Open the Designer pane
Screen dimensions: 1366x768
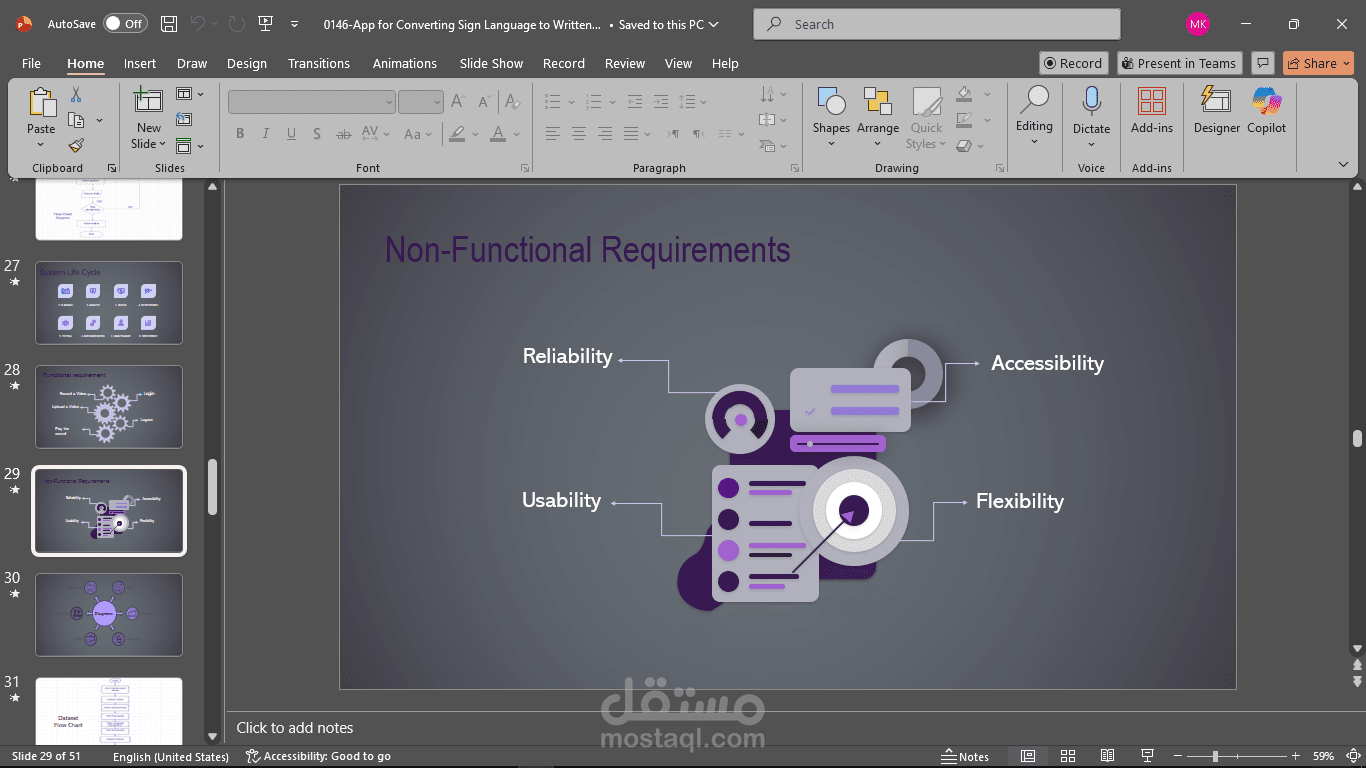point(1216,101)
